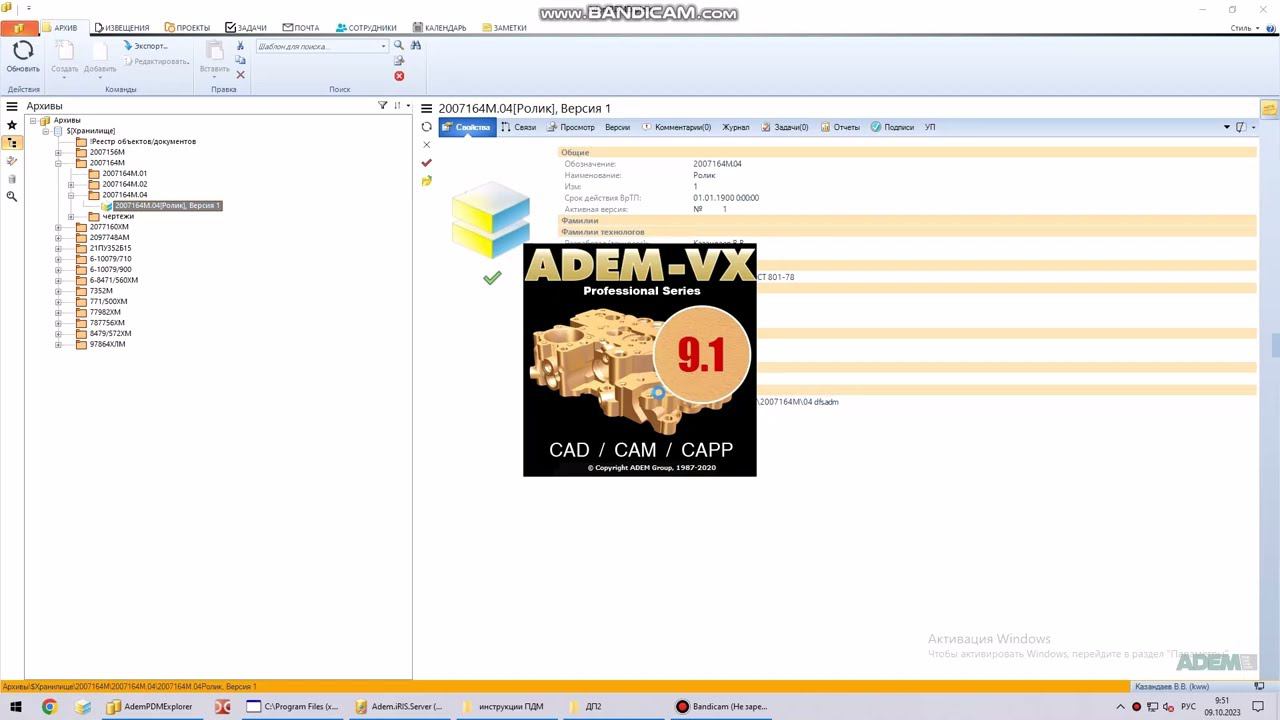Viewport: 1280px width, 720px height.
Task: Click the orange application menu button
Action: click(x=19, y=28)
